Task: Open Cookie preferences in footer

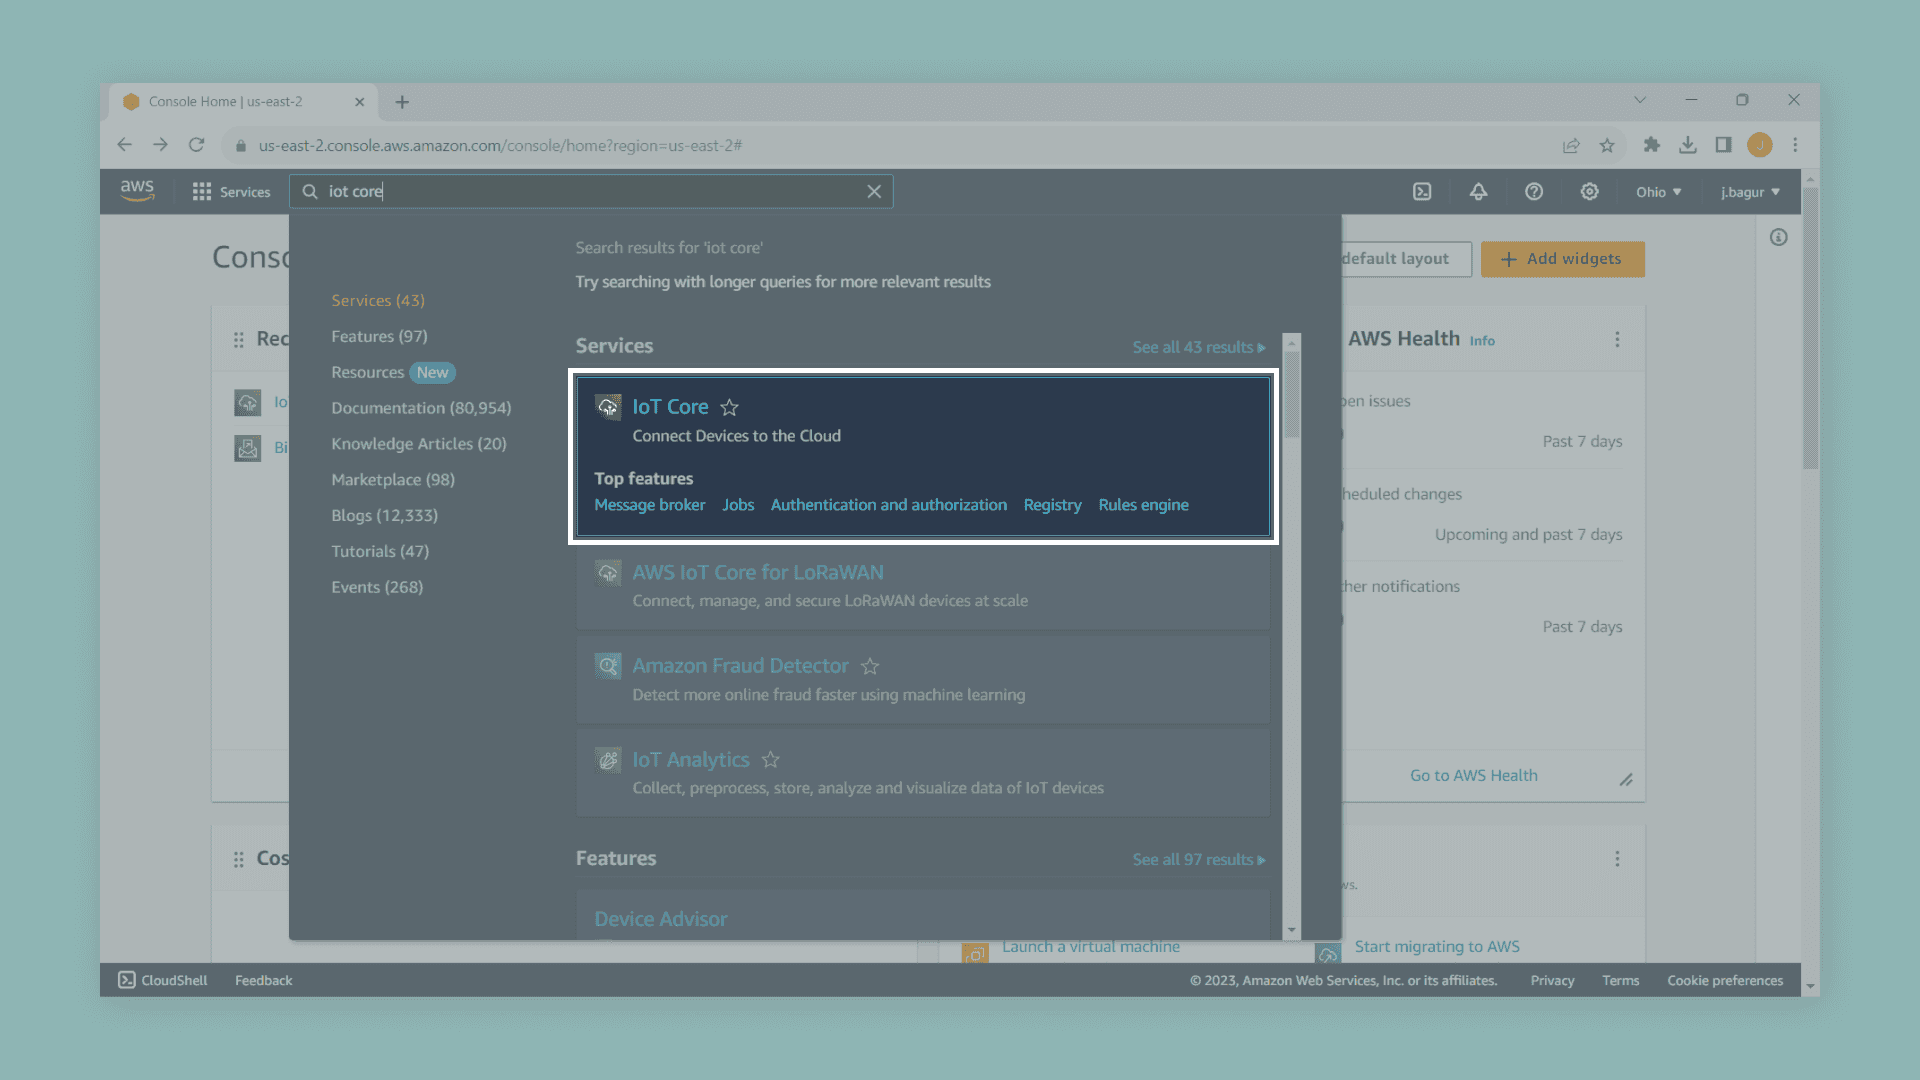Action: [1725, 981]
